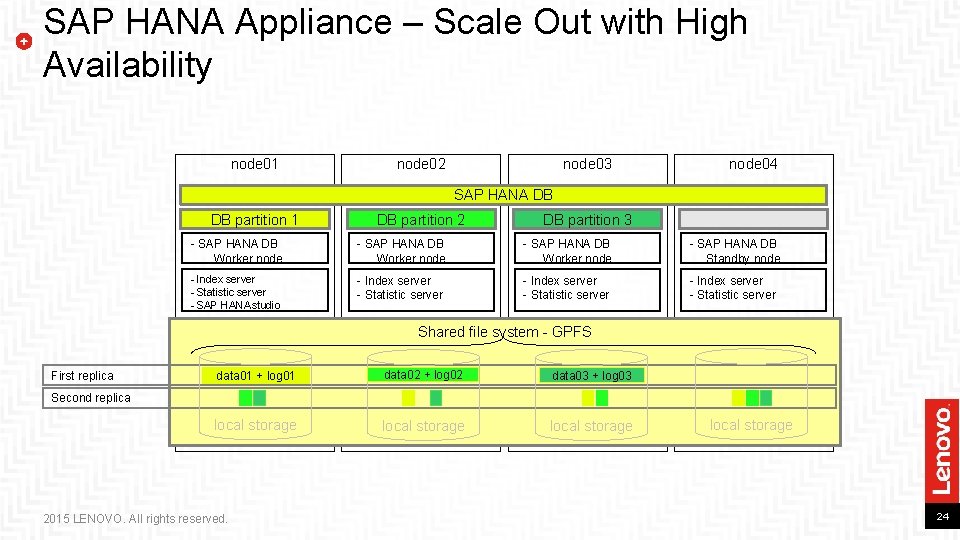Screen dimensions: 960x540
Task: Click the slide number 24
Action: point(942,517)
